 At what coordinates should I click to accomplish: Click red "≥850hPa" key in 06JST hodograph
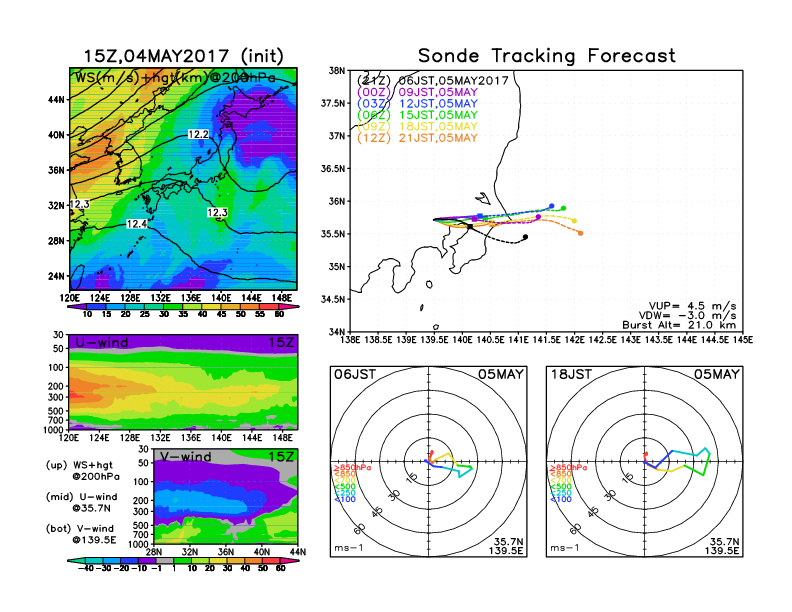[352, 468]
